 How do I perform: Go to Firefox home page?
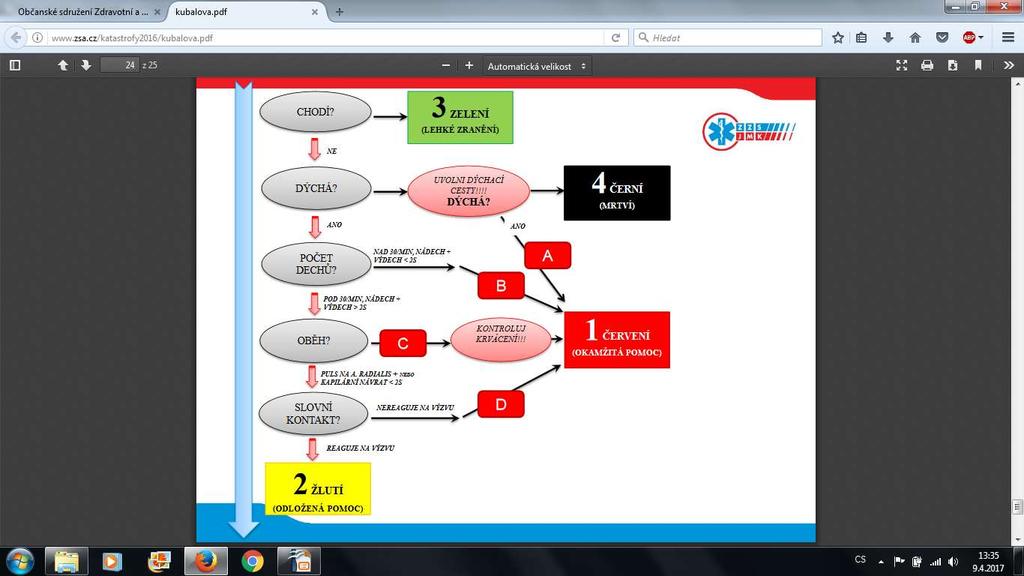915,38
